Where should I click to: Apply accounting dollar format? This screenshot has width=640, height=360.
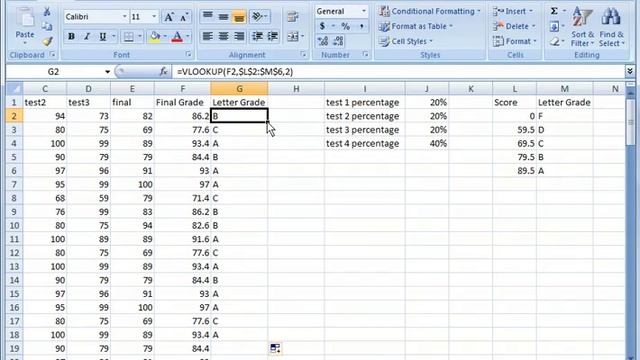322,26
